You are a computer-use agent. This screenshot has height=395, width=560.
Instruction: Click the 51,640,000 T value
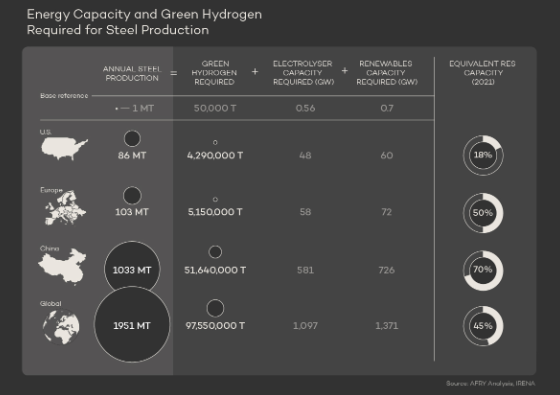tap(215, 270)
